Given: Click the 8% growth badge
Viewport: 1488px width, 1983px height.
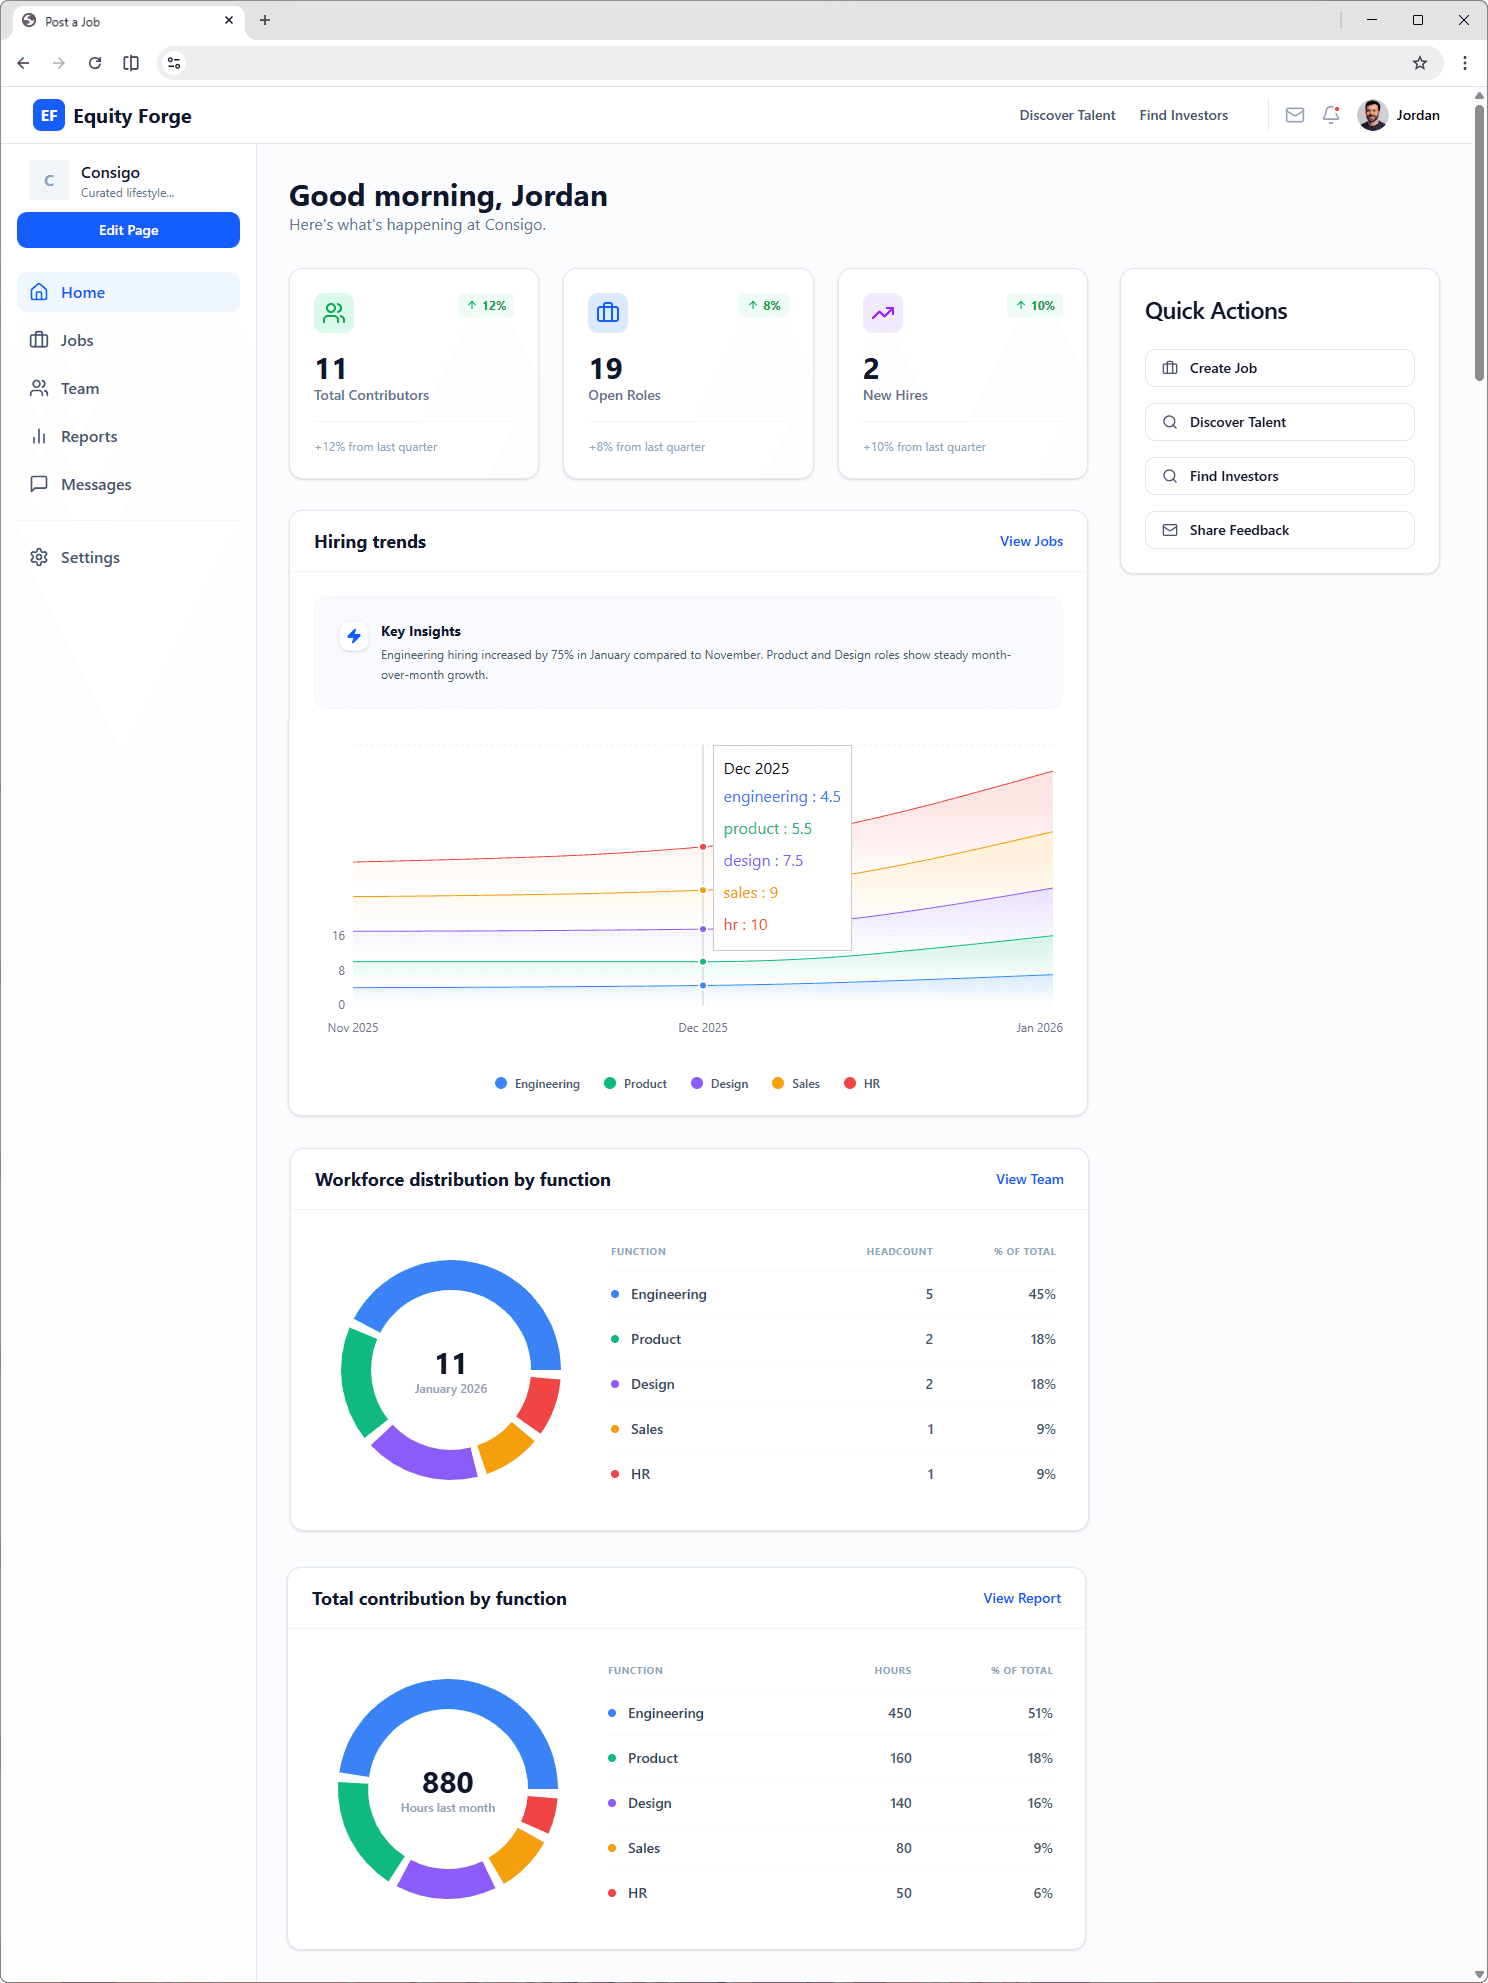Looking at the screenshot, I should [x=764, y=306].
